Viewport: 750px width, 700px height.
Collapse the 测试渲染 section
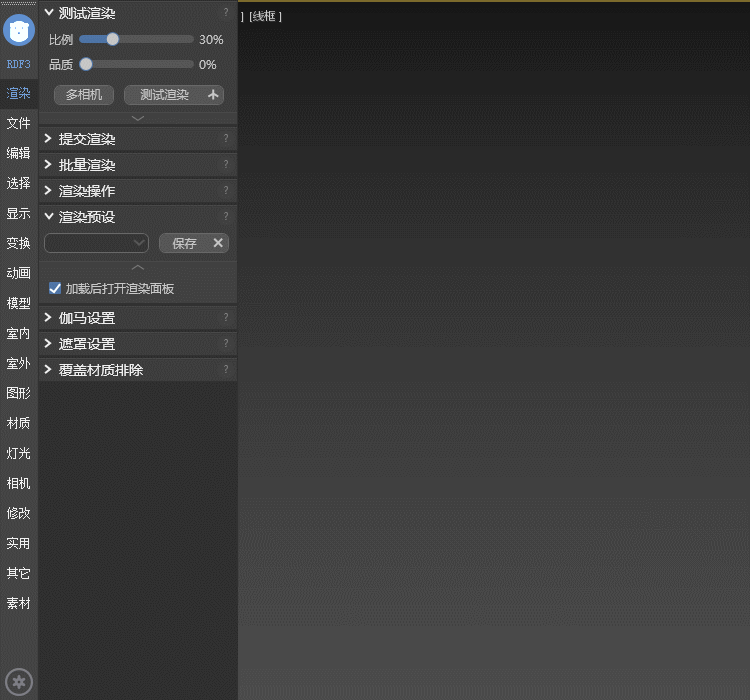coord(48,13)
